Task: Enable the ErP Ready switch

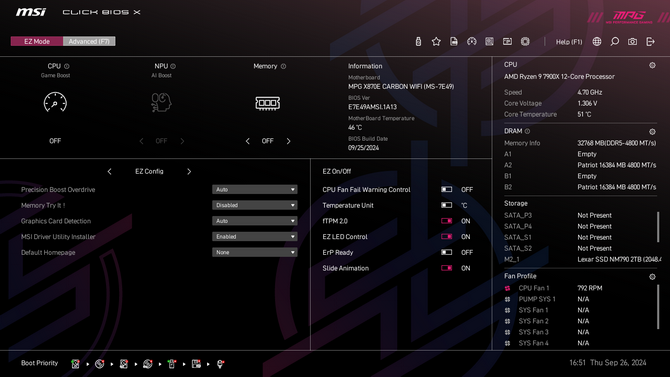Action: pyautogui.click(x=447, y=252)
